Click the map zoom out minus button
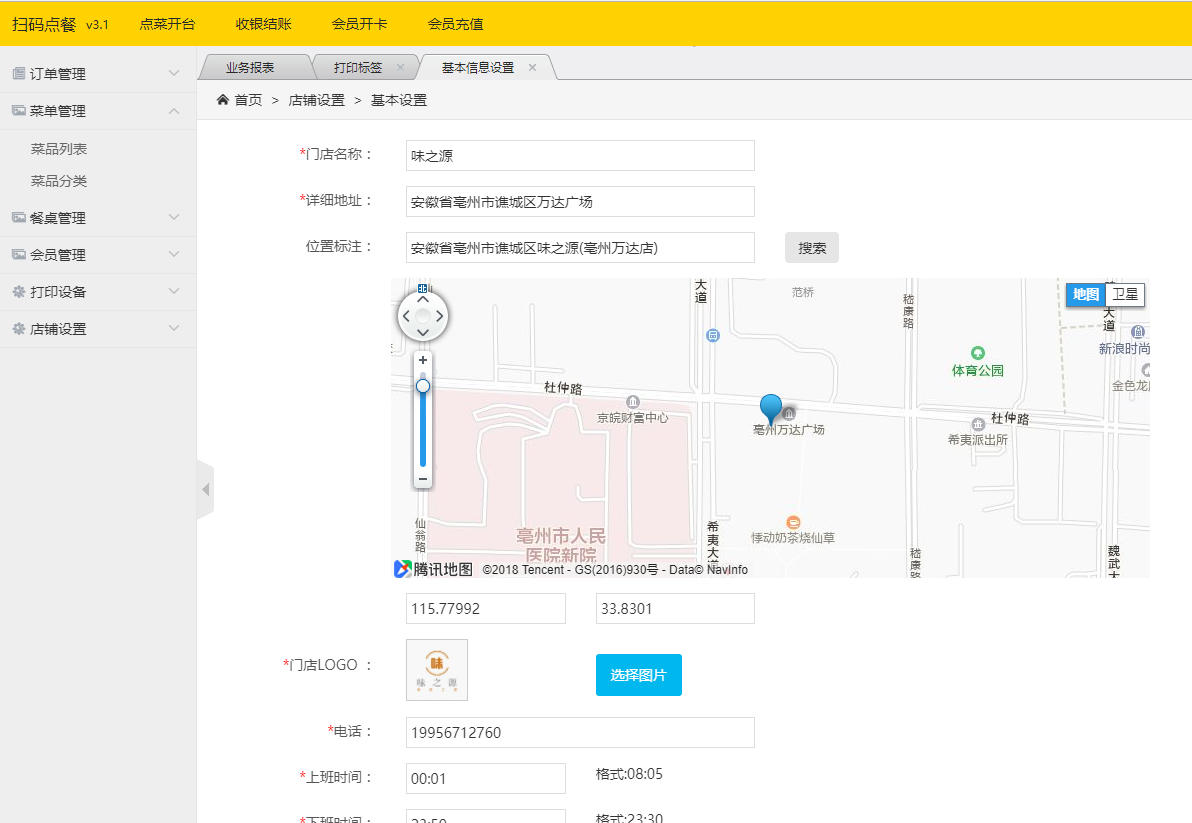The width and height of the screenshot is (1192, 823). point(423,479)
